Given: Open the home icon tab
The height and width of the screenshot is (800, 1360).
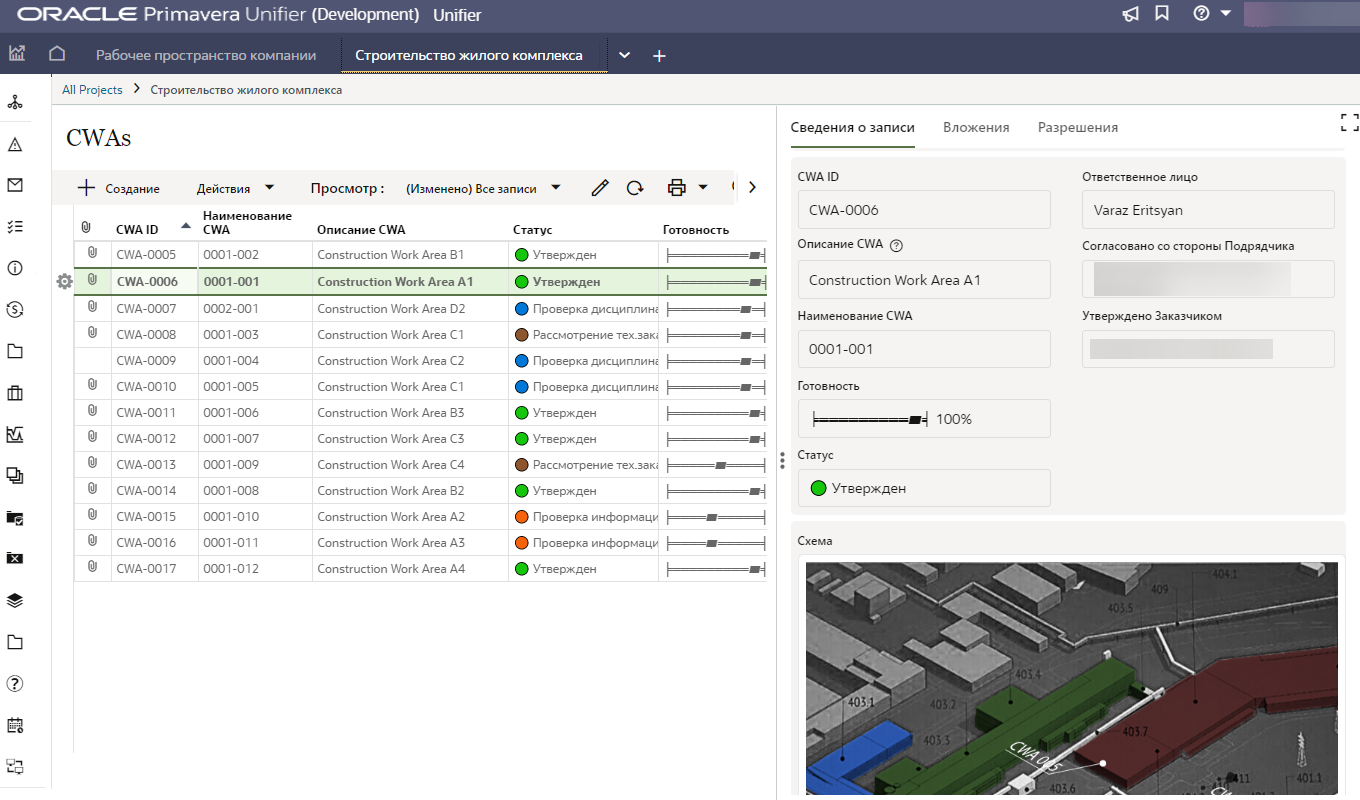Looking at the screenshot, I should pos(57,54).
